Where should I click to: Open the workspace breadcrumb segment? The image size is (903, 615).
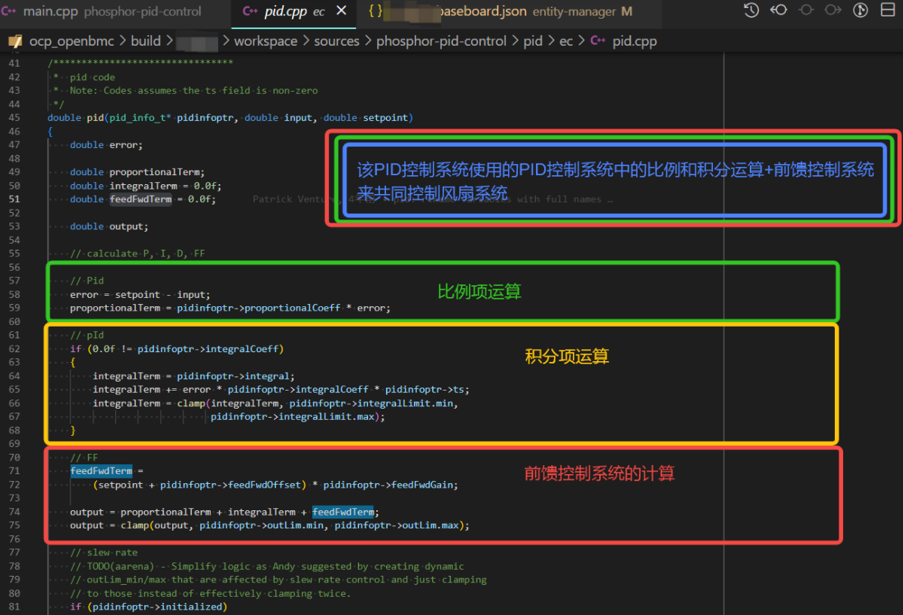[265, 41]
